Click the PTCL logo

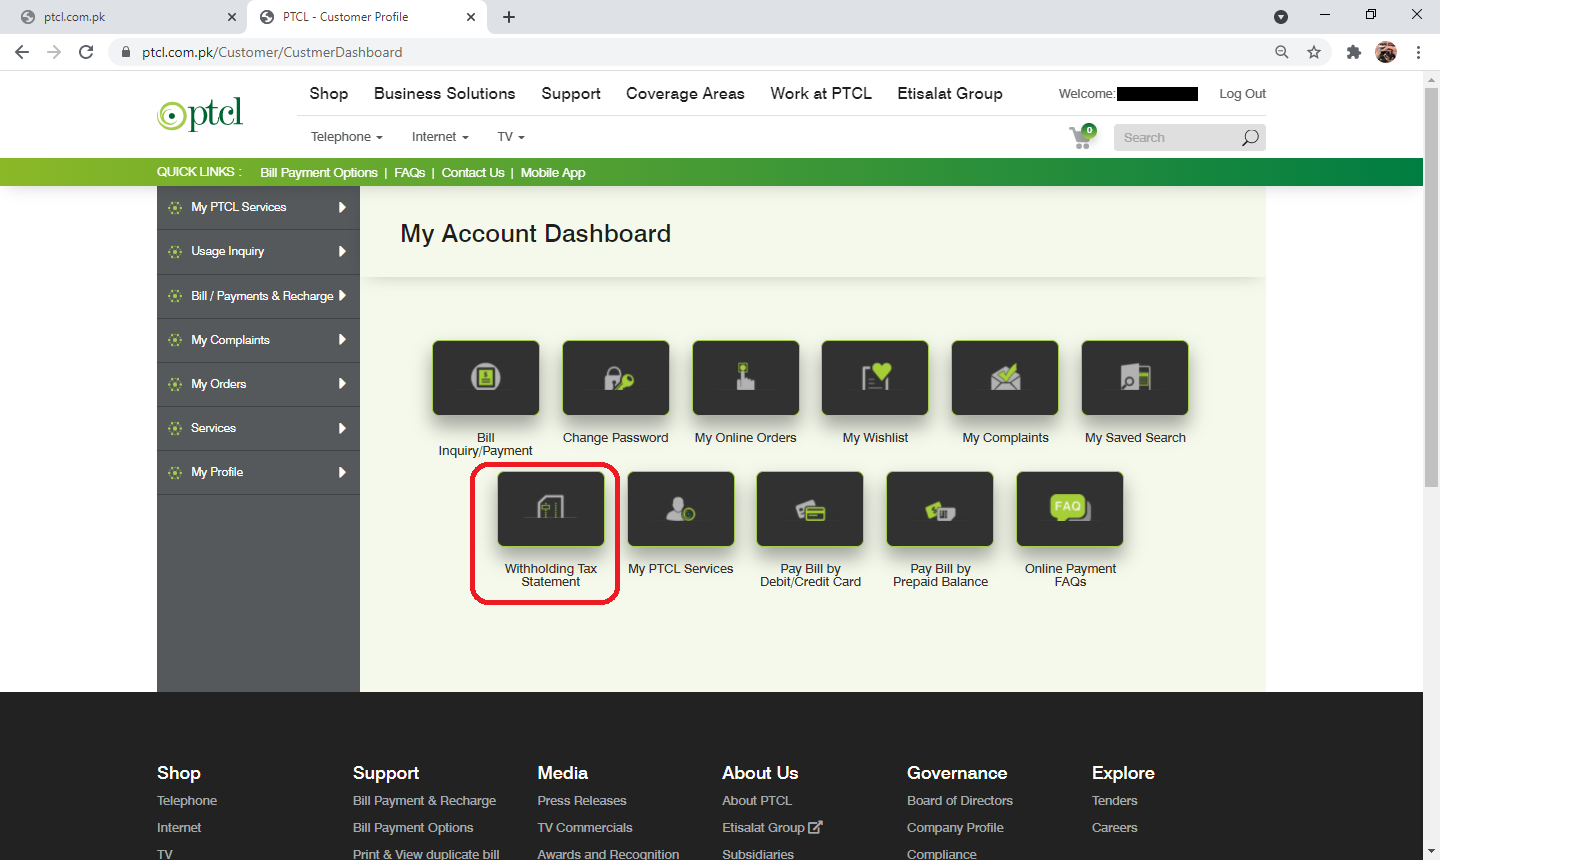pos(200,114)
